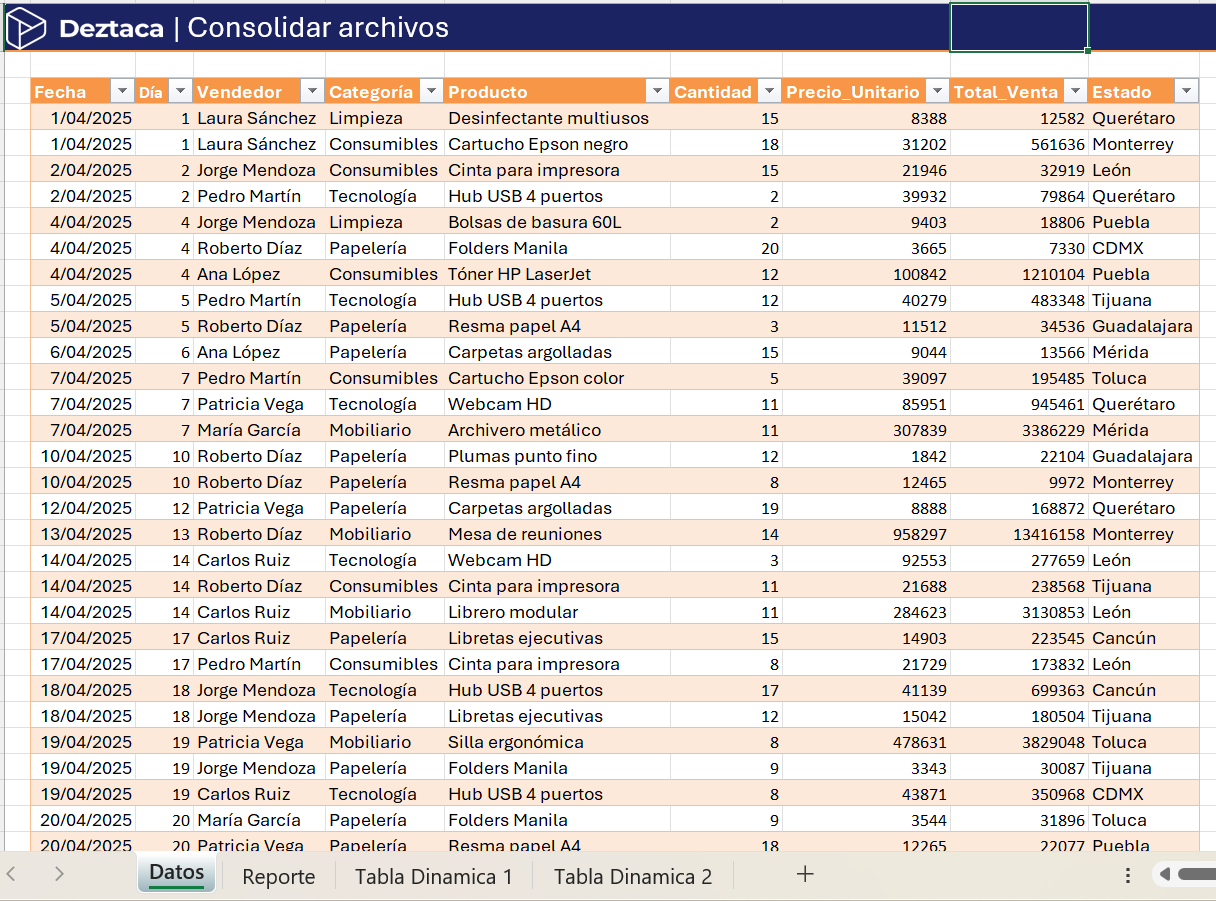Viewport: 1216px width, 901px height.
Task: Open the Vendedor column filter dropdown
Action: [312, 91]
